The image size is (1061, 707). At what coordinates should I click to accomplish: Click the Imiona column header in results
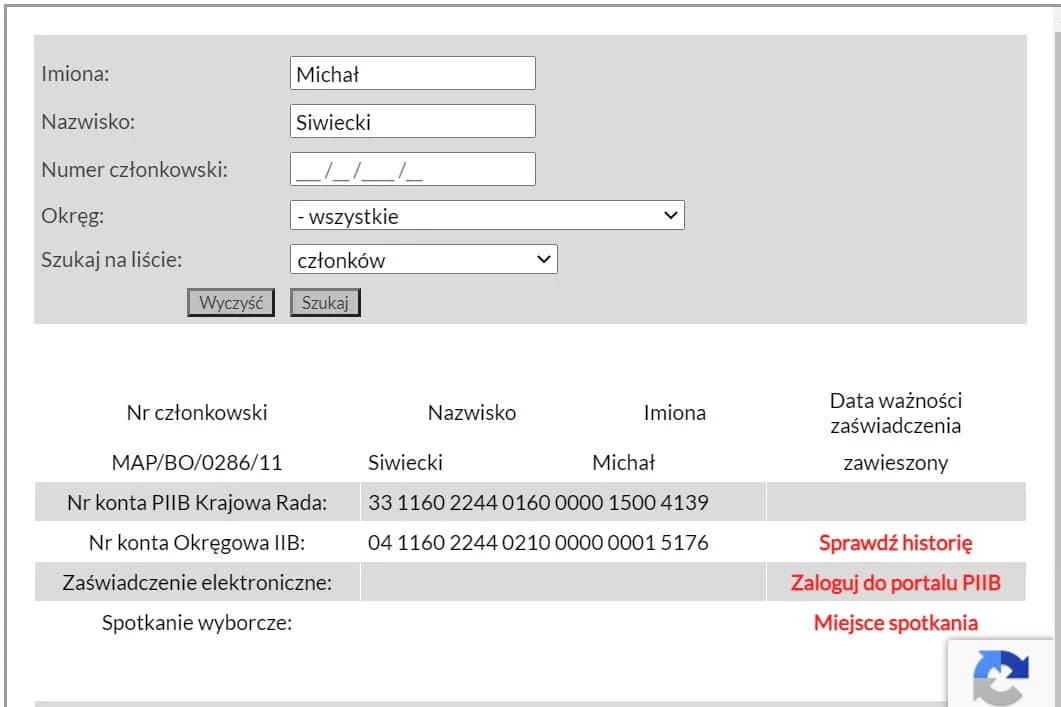pyautogui.click(x=674, y=412)
